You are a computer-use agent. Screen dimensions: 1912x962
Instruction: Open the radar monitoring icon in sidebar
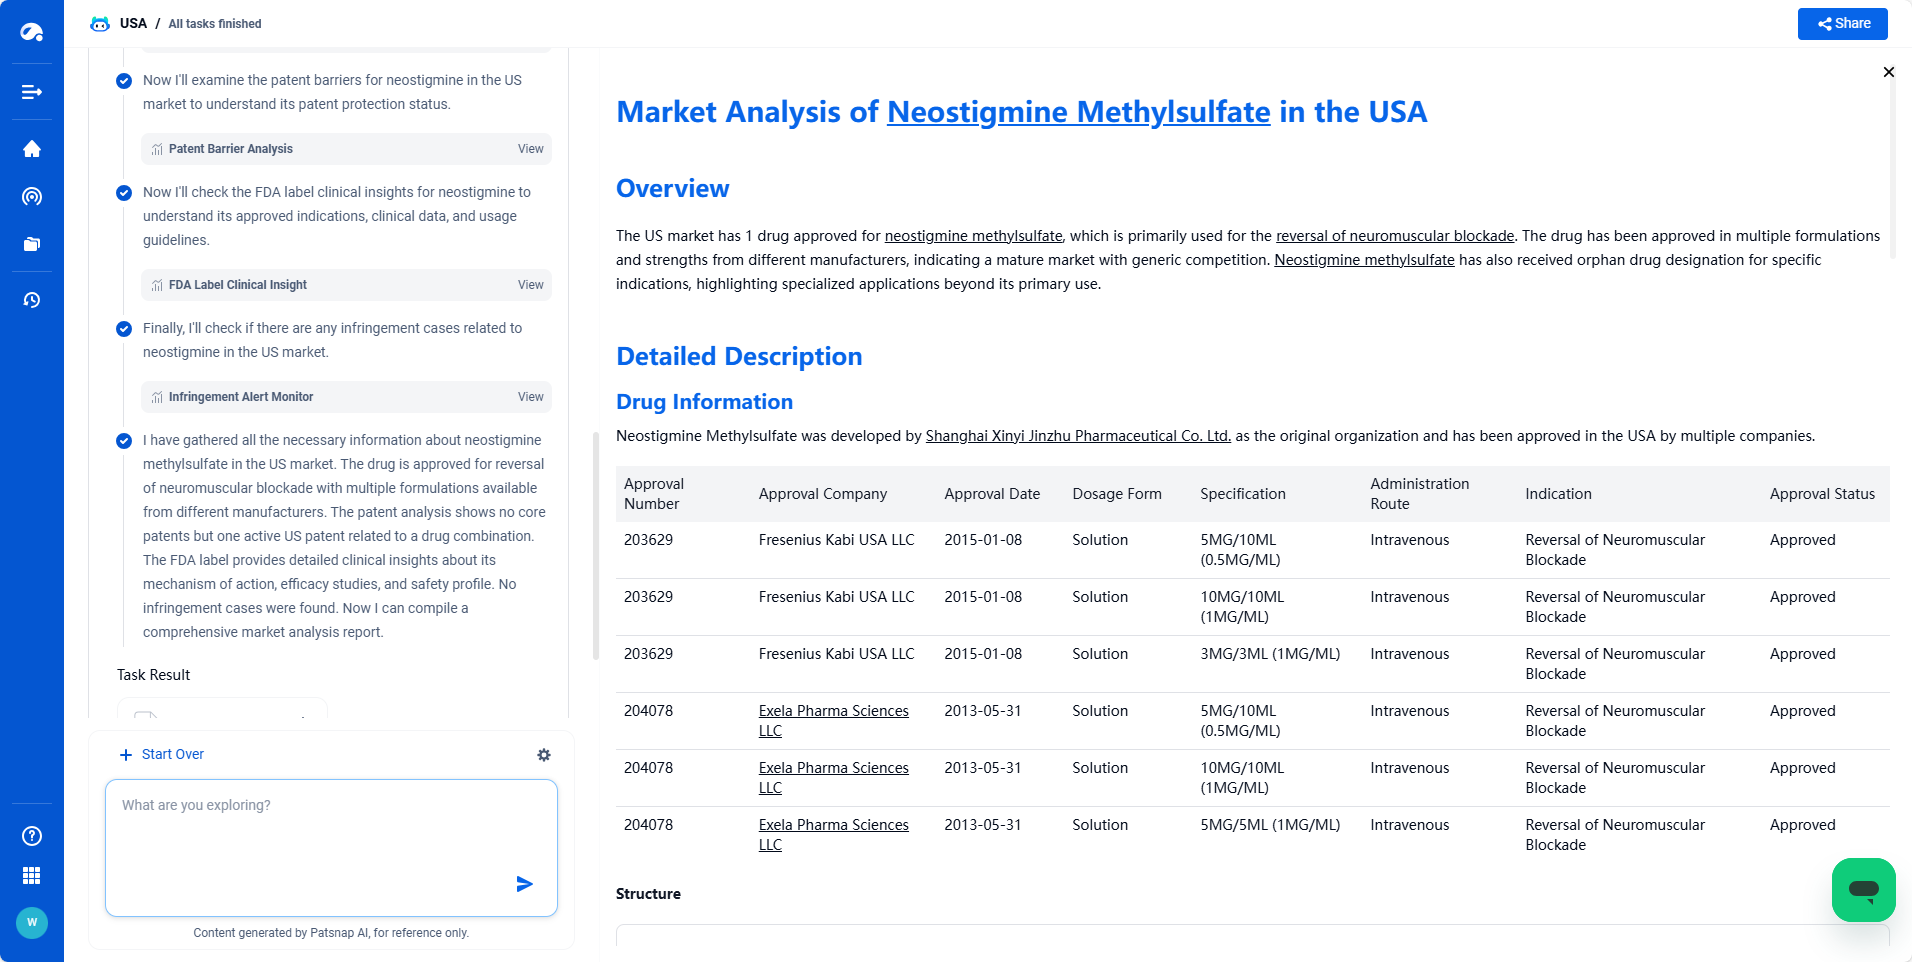(x=32, y=197)
